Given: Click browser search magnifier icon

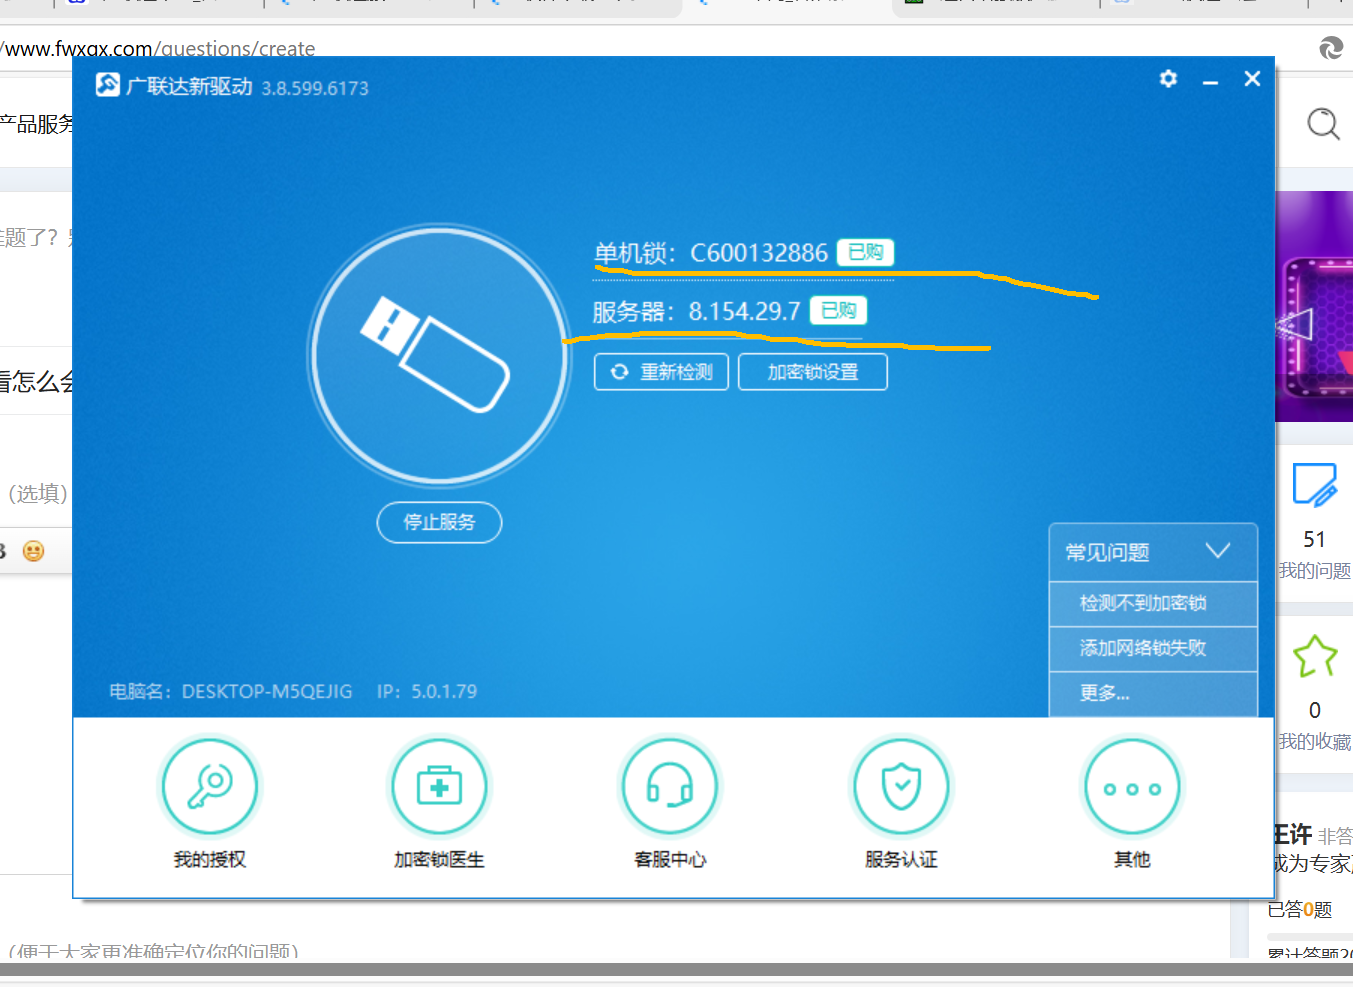Looking at the screenshot, I should 1323,124.
